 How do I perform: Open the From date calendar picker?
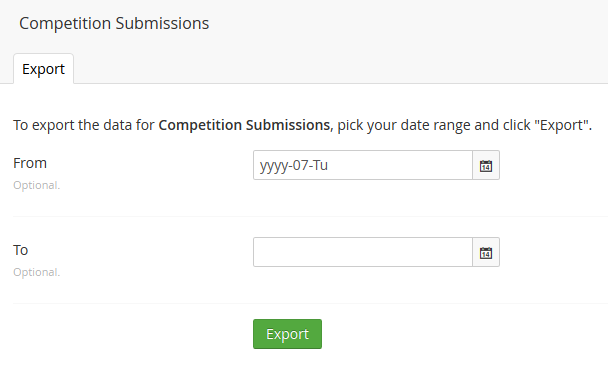pos(486,165)
